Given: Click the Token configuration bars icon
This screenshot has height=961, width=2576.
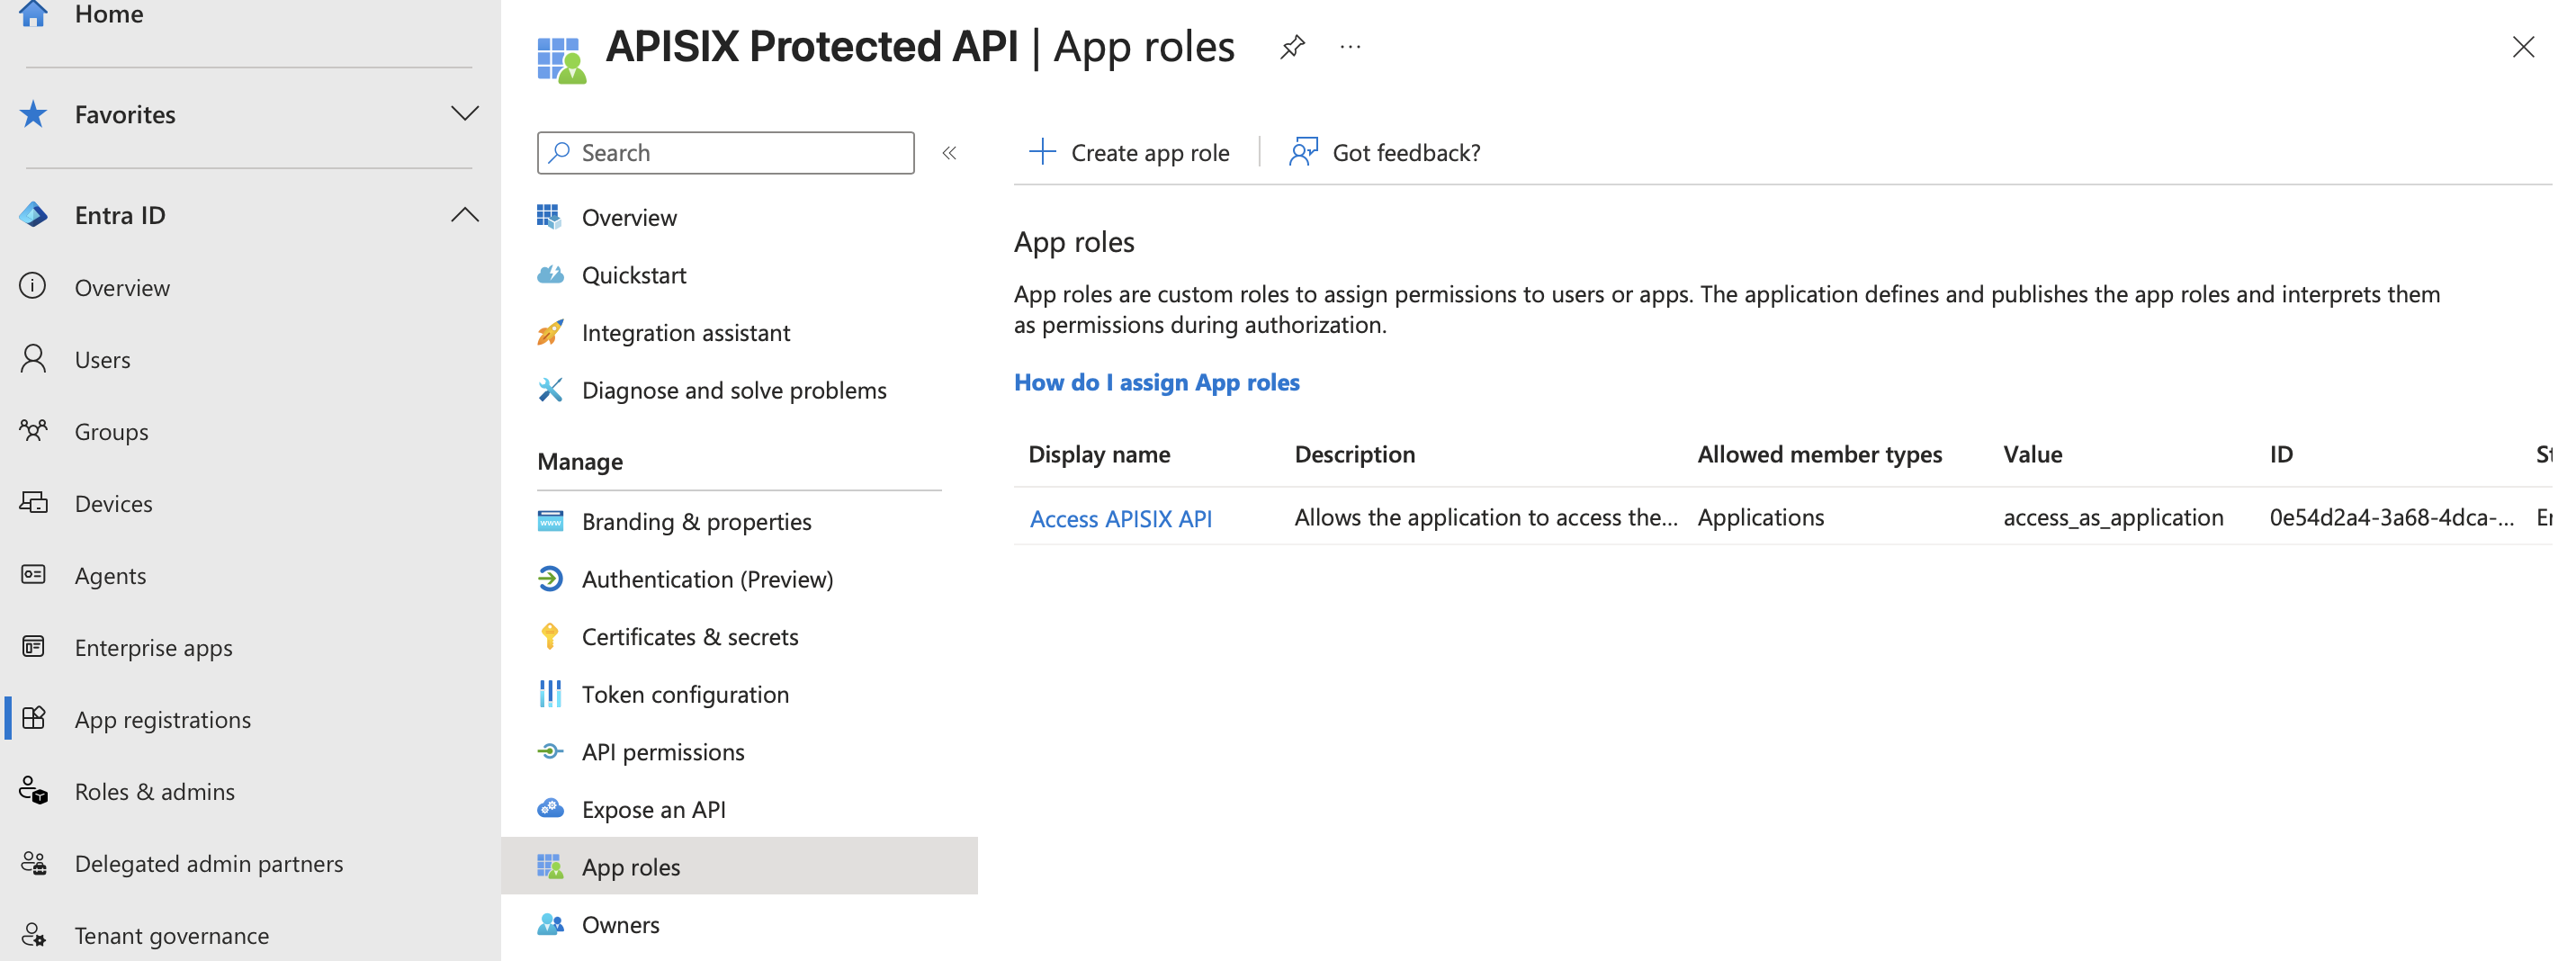Looking at the screenshot, I should coord(550,694).
